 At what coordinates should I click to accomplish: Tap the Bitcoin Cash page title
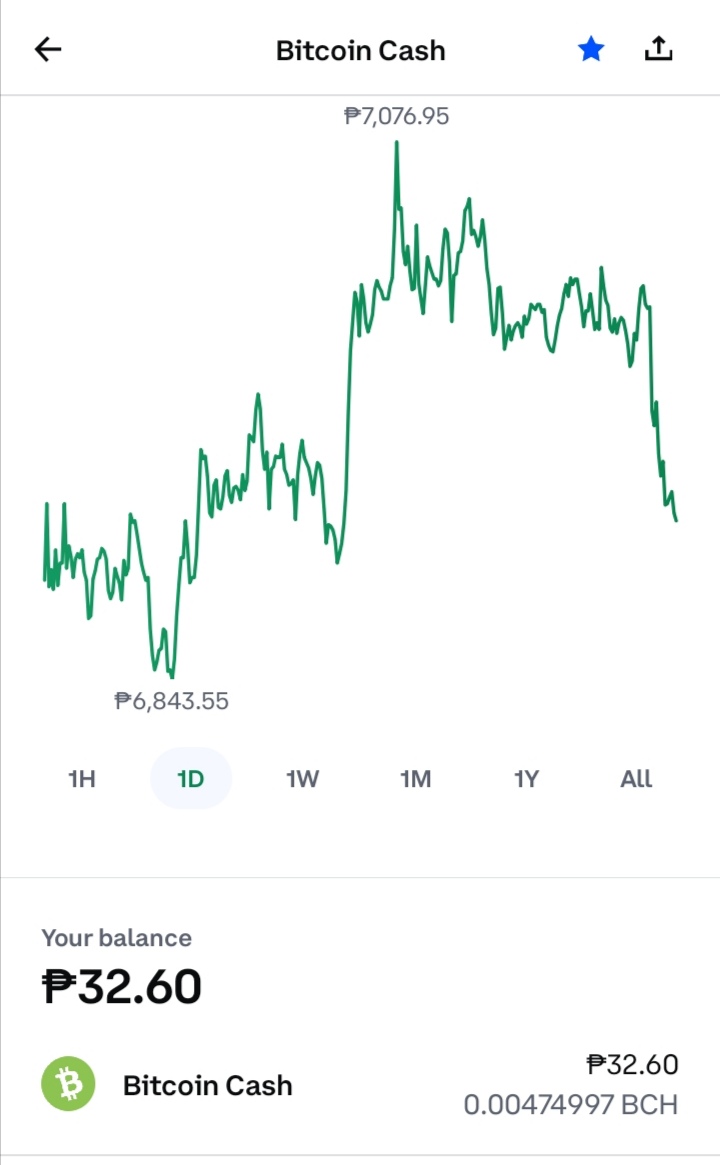tap(360, 51)
